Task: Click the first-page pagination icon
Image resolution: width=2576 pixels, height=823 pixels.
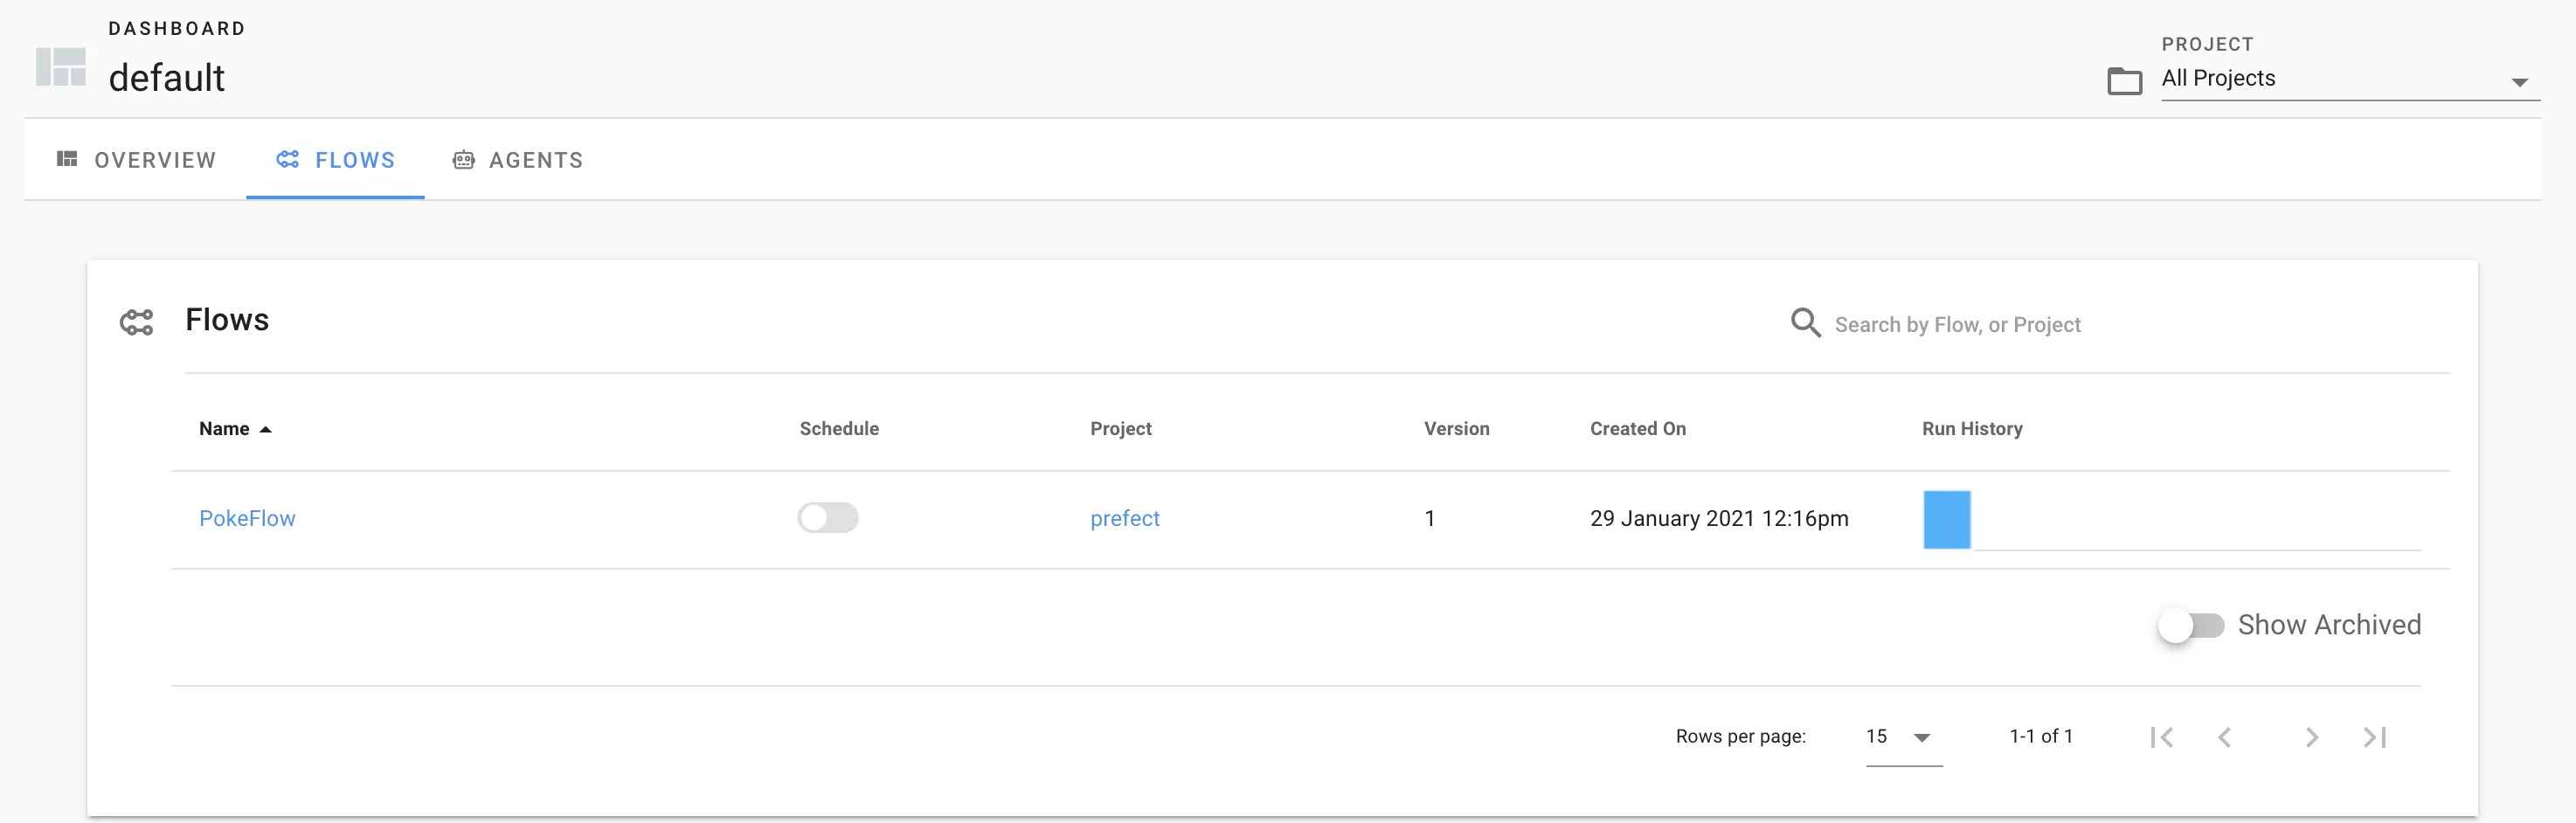Action: (2163, 737)
